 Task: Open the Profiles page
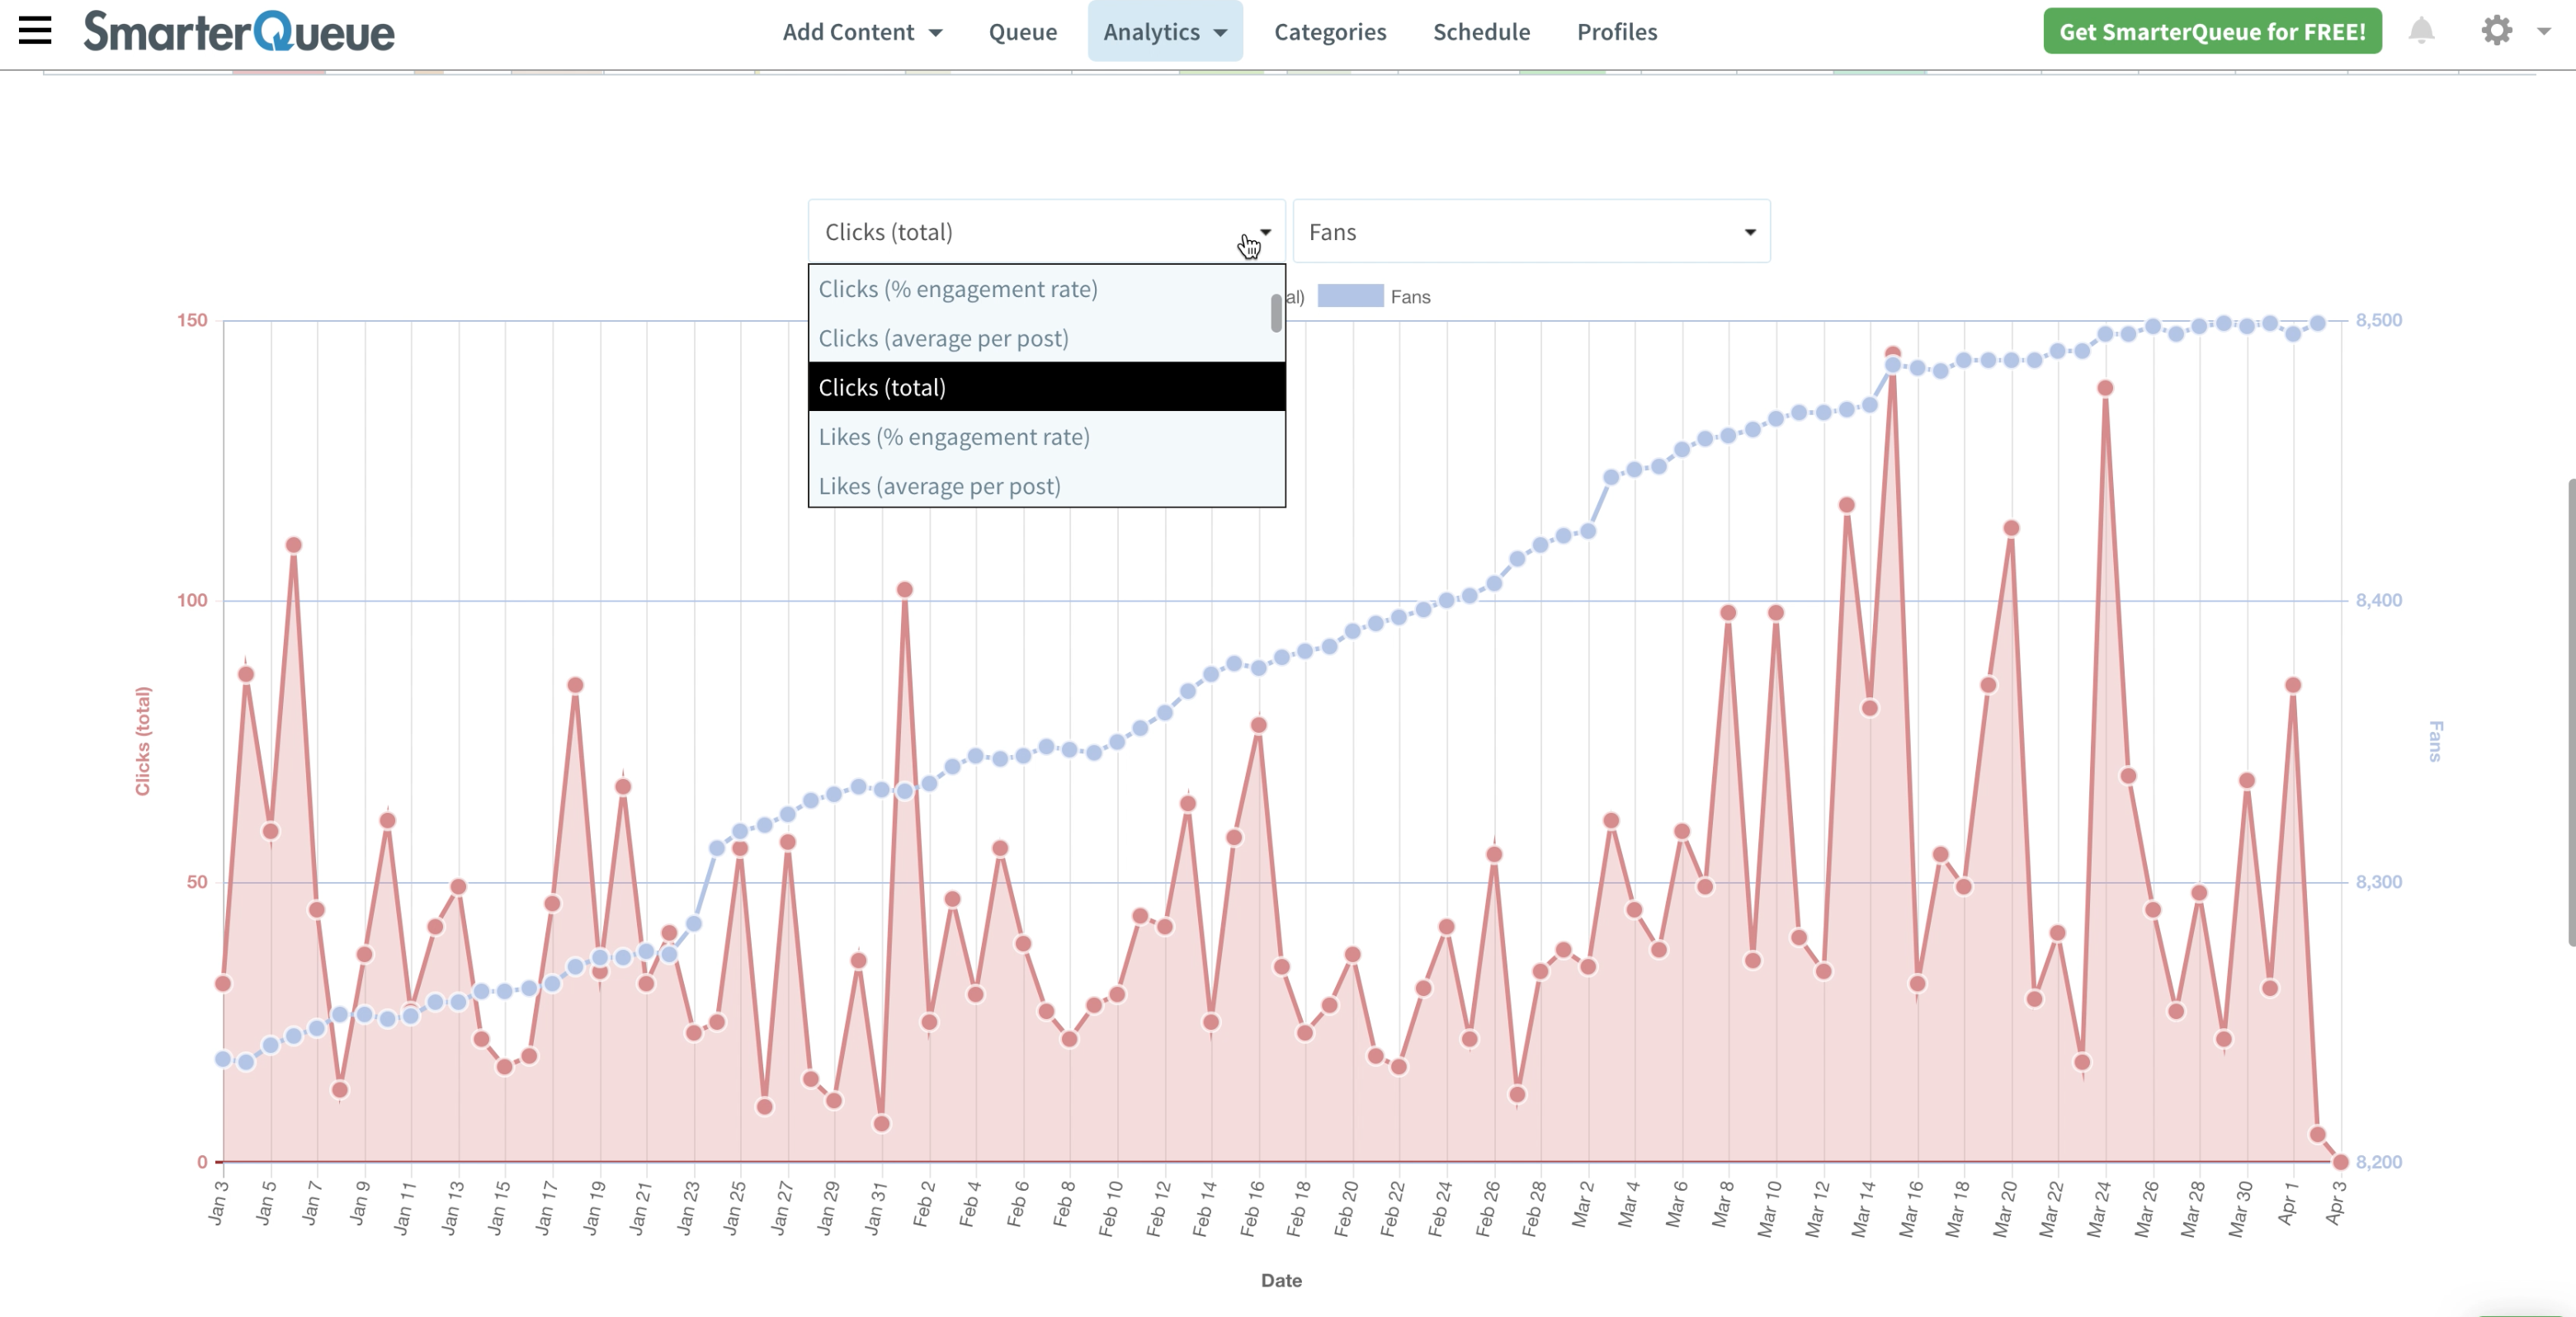pyautogui.click(x=1617, y=32)
